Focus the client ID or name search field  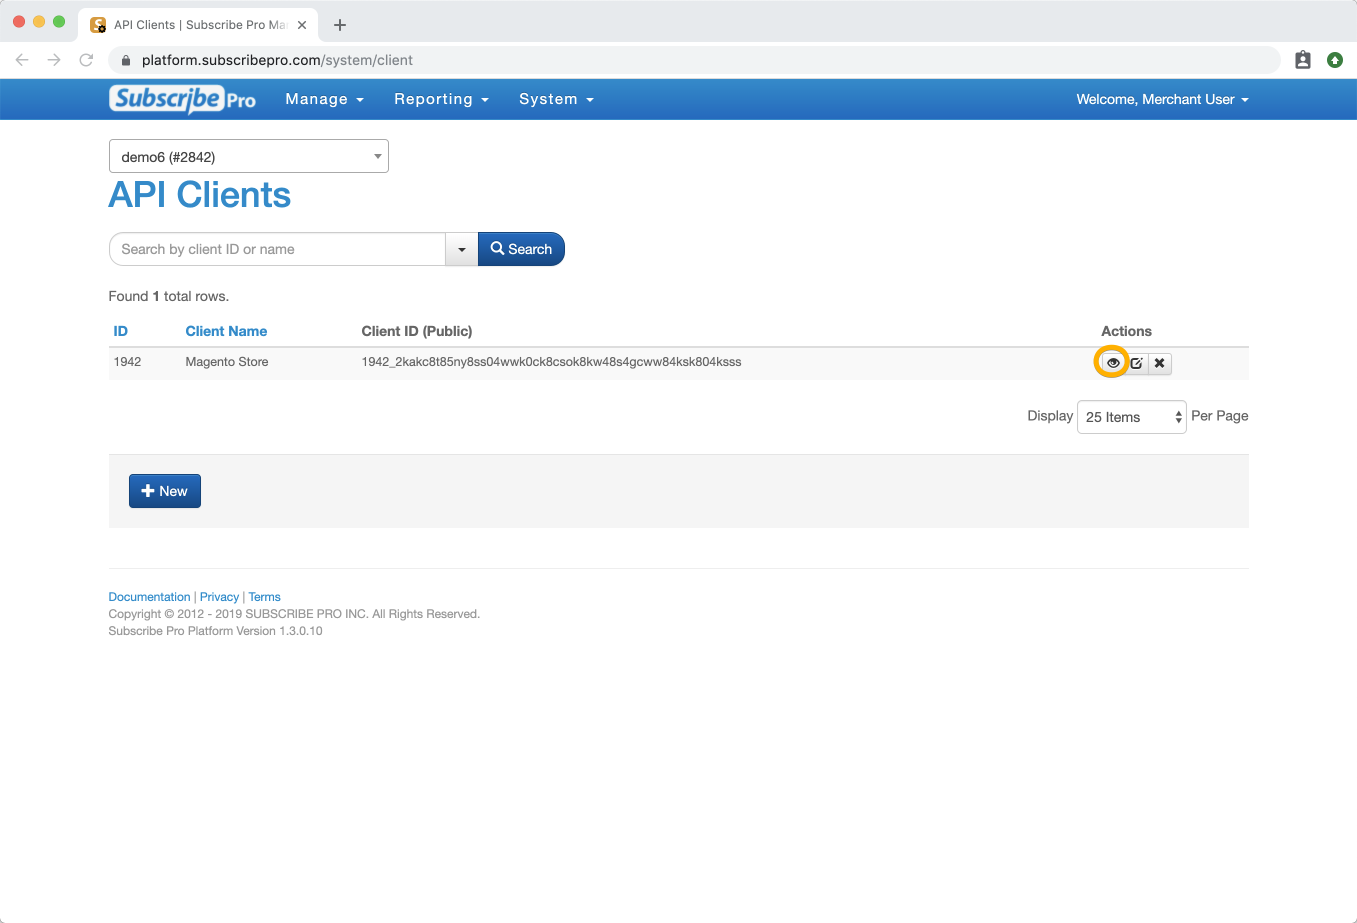pyautogui.click(x=277, y=249)
